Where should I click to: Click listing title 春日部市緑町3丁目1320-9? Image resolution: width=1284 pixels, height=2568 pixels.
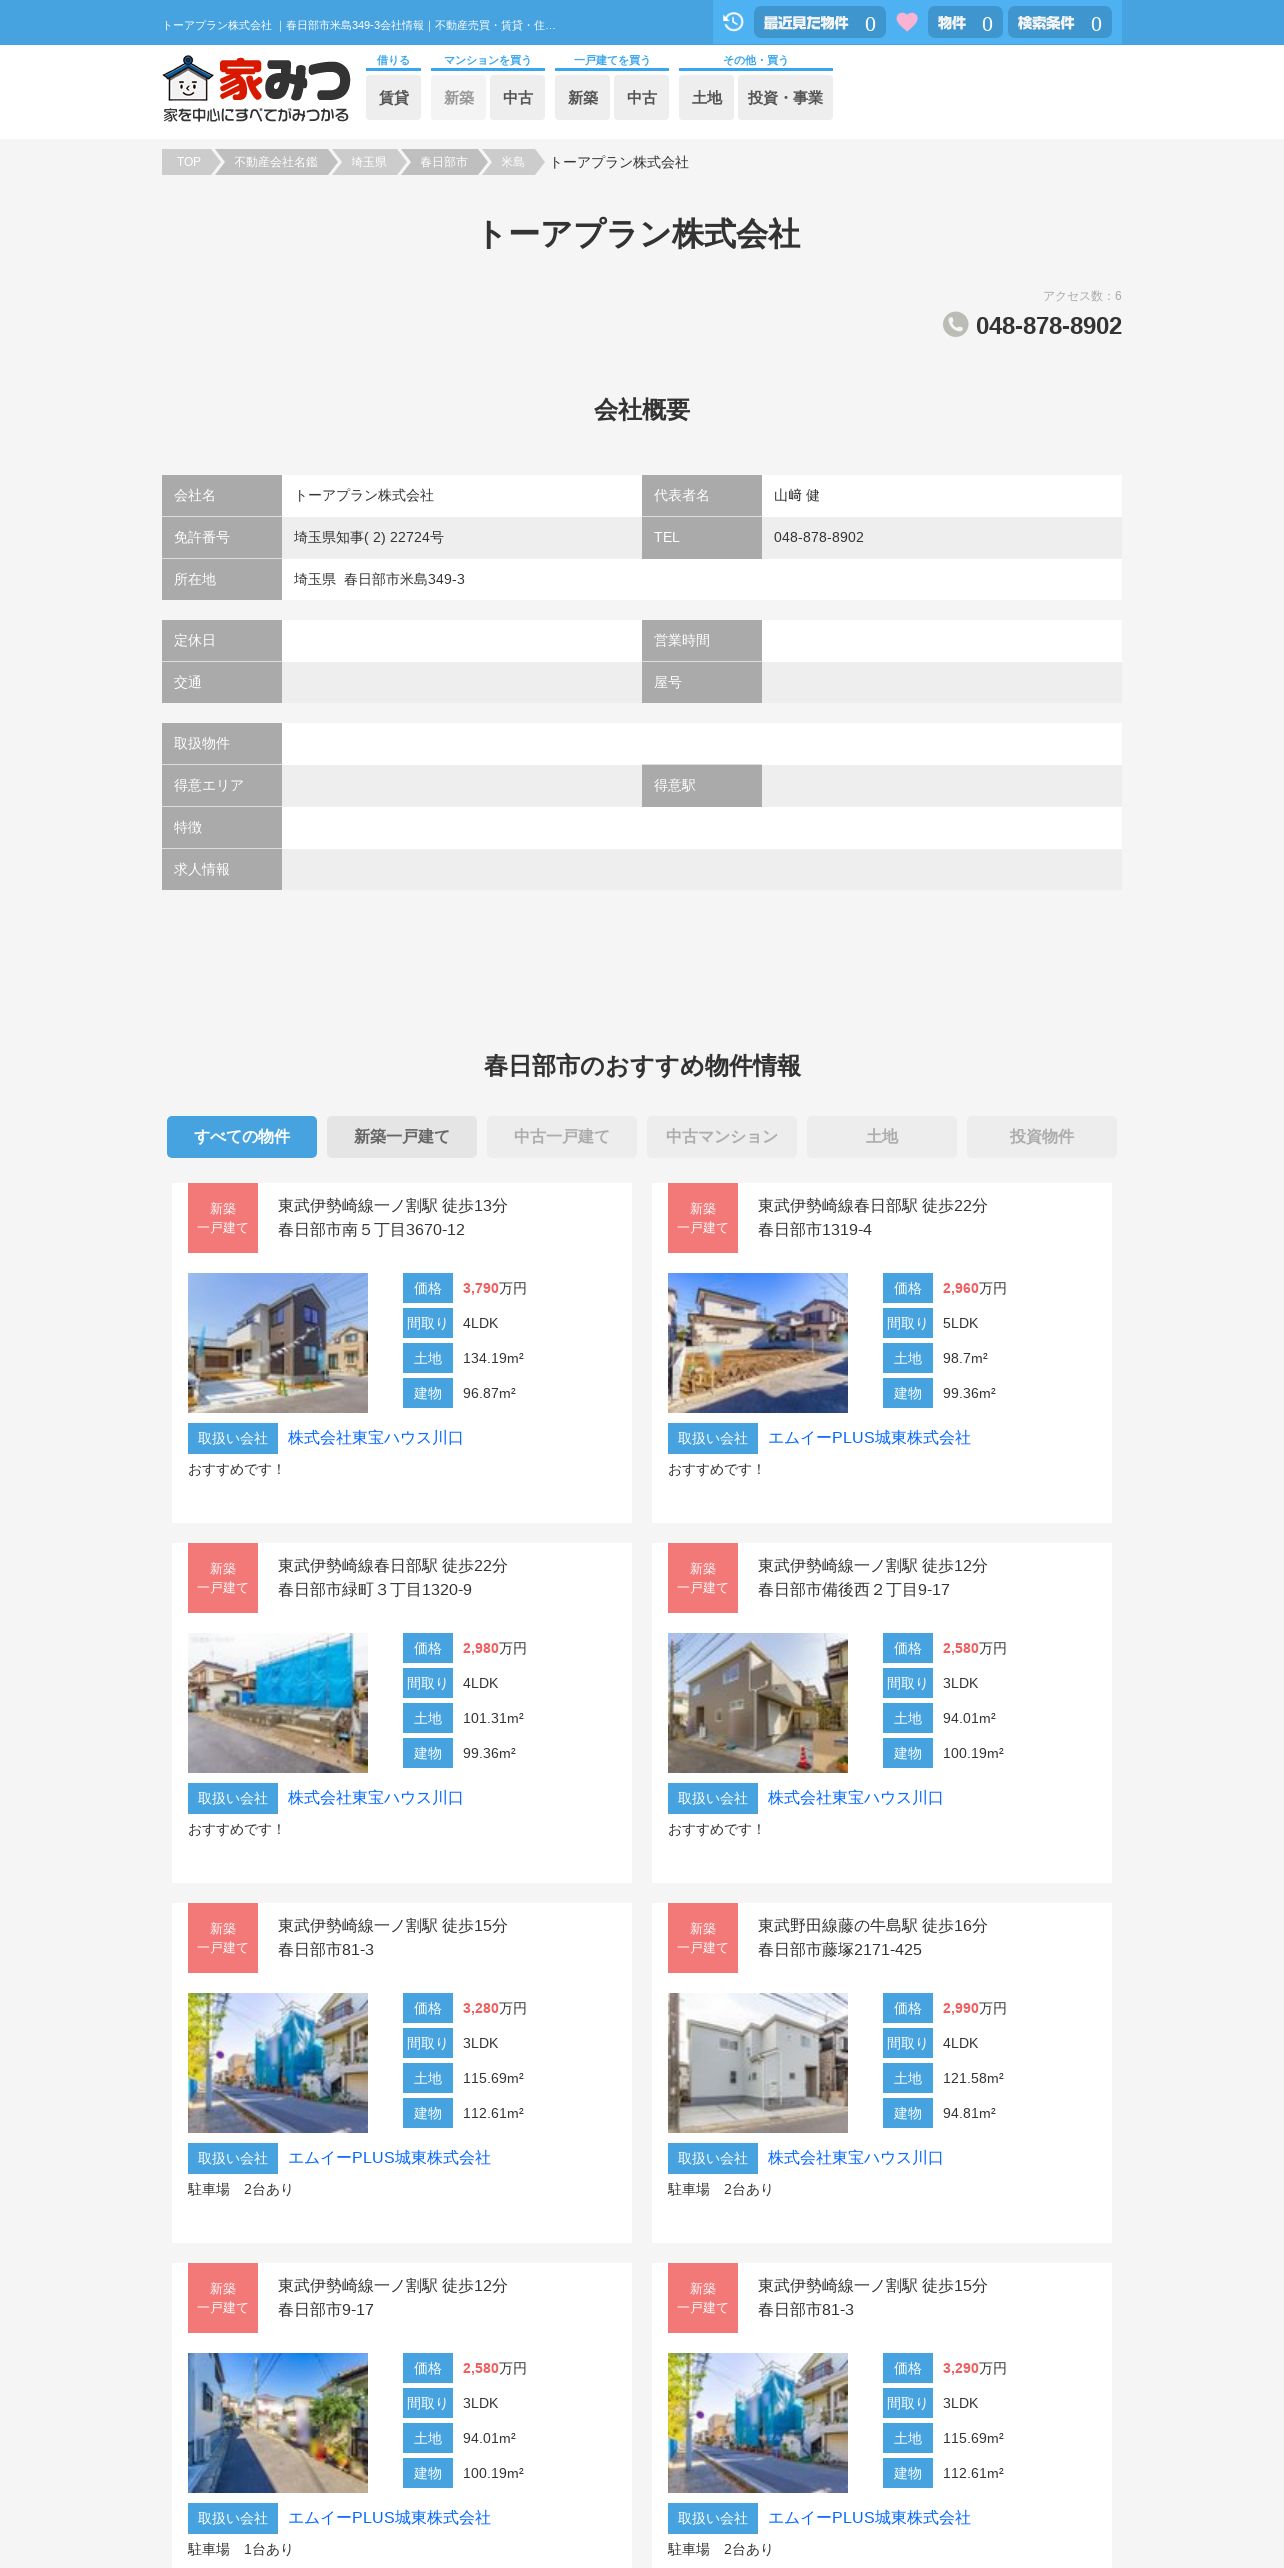[375, 1590]
